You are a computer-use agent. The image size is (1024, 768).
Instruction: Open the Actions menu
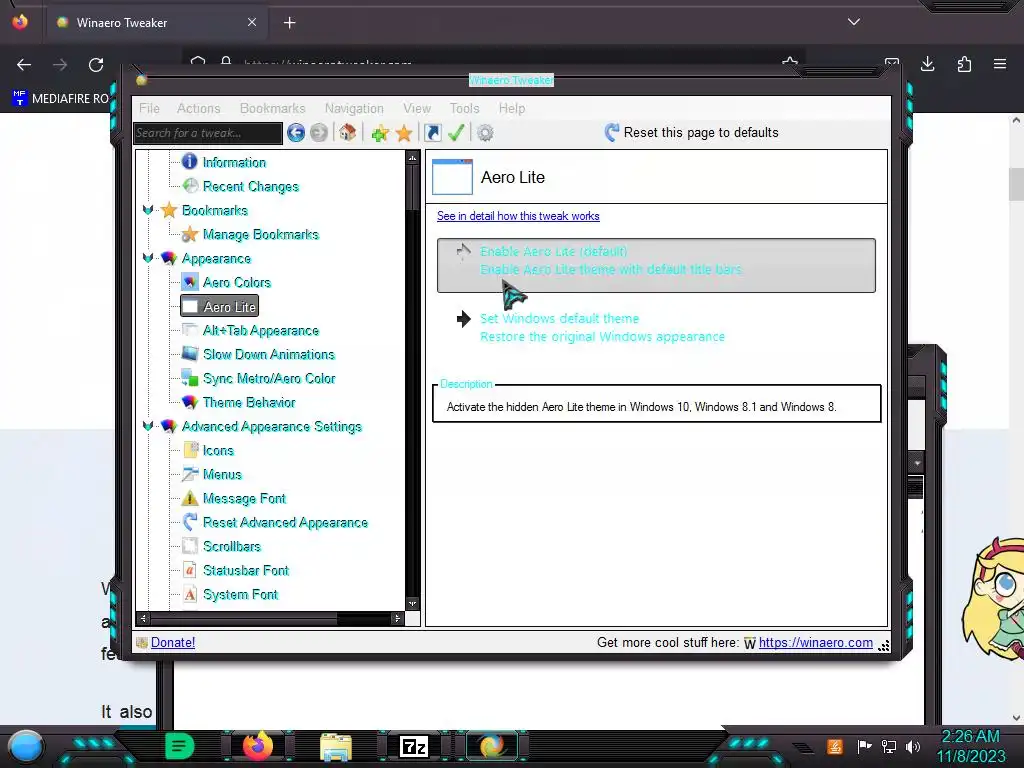tap(199, 108)
